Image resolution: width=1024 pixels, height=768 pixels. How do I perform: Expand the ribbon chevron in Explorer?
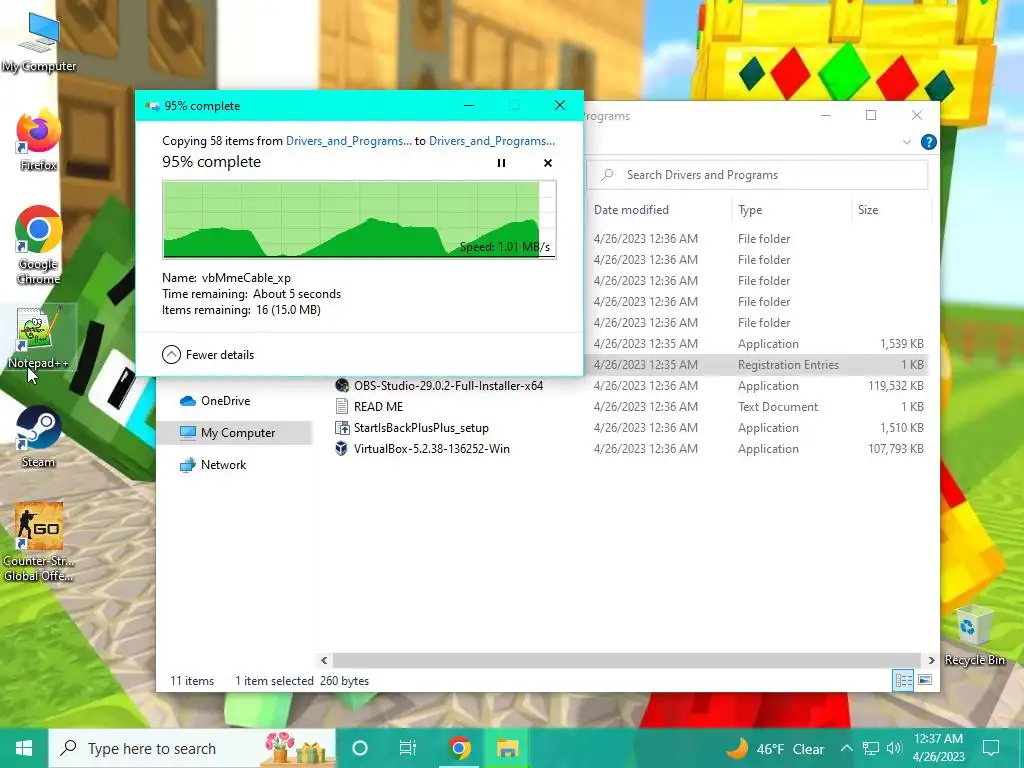(906, 142)
